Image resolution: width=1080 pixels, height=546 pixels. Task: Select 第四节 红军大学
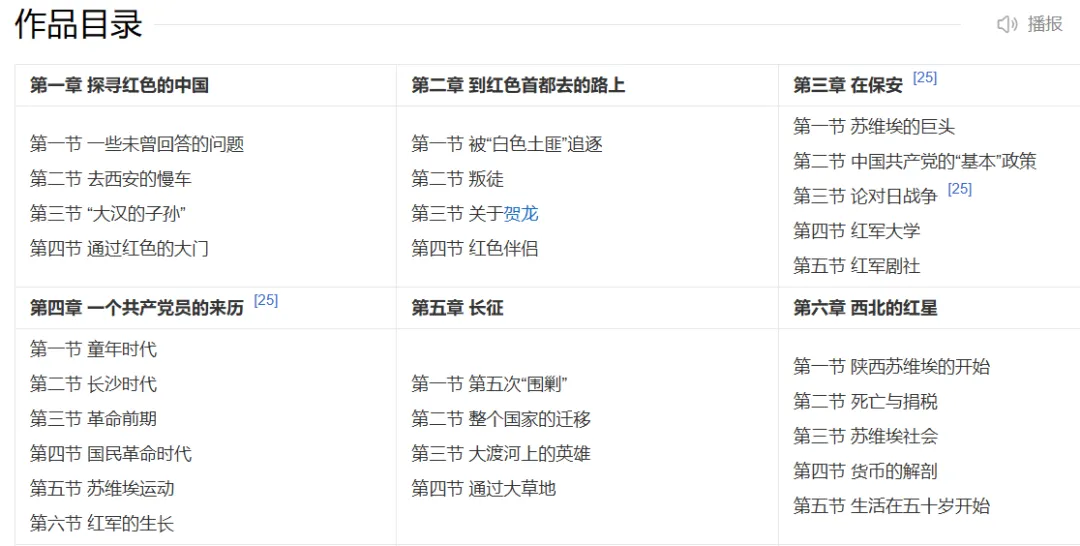coord(856,231)
